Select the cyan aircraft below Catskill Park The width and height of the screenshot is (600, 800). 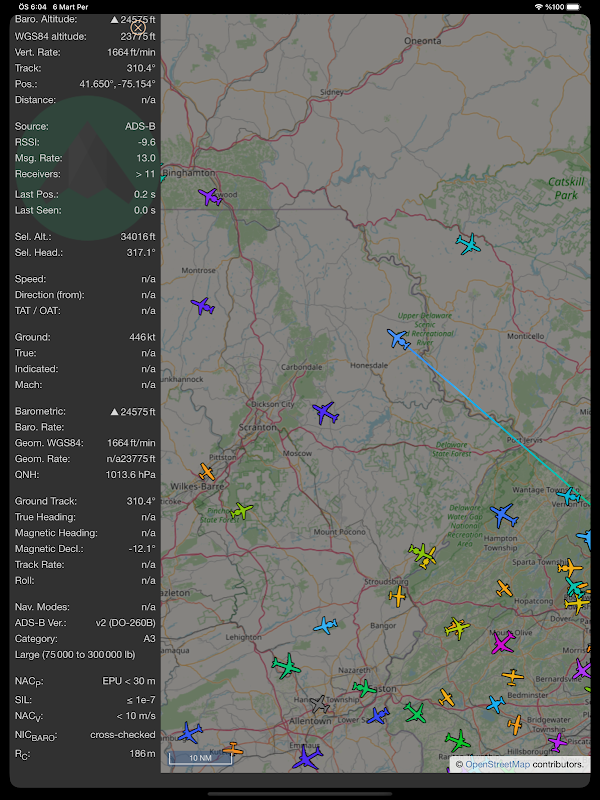tap(468, 244)
